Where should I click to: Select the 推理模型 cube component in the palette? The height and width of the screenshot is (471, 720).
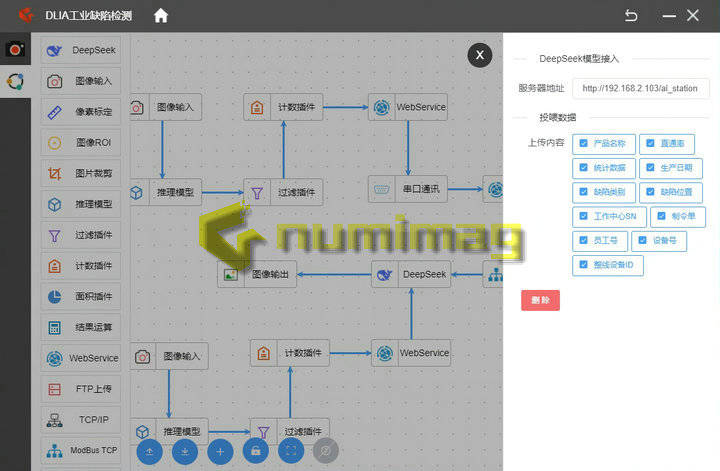pyautogui.click(x=81, y=204)
